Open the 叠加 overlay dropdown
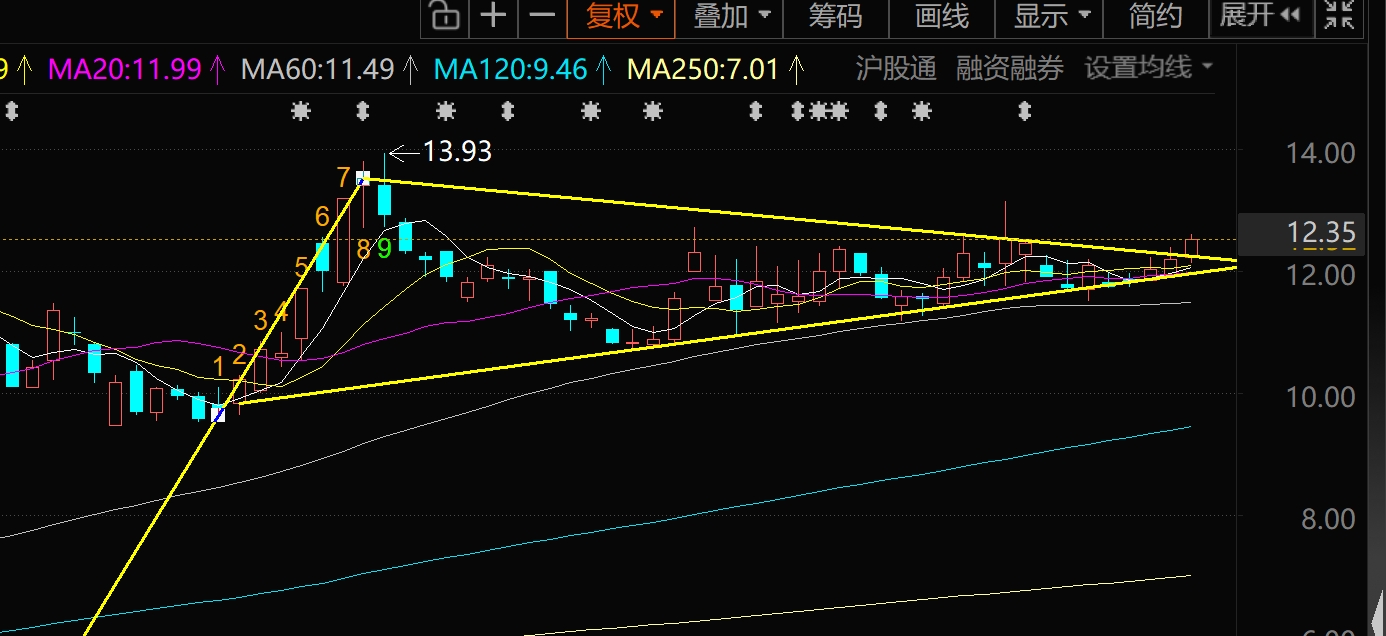This screenshot has height=636, width=1386. (x=731, y=16)
